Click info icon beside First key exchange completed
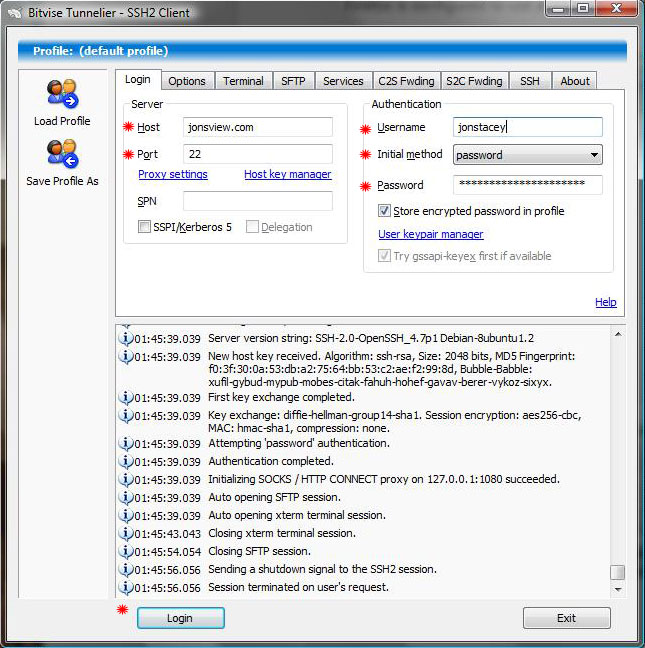This screenshot has height=648, width=645. click(126, 398)
